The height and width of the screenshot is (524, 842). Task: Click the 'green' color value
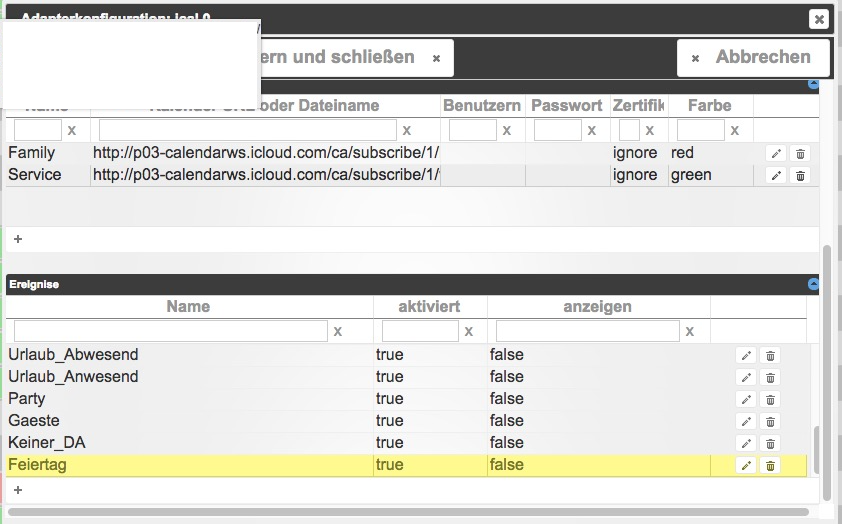click(691, 175)
